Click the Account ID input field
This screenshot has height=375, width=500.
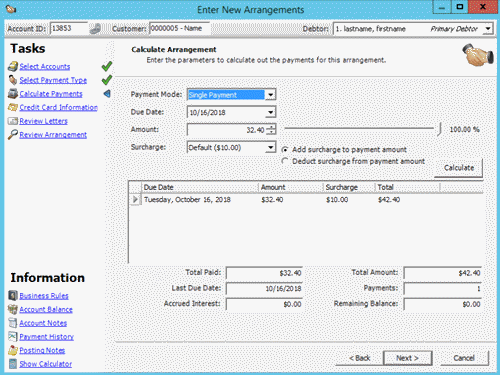coord(69,29)
